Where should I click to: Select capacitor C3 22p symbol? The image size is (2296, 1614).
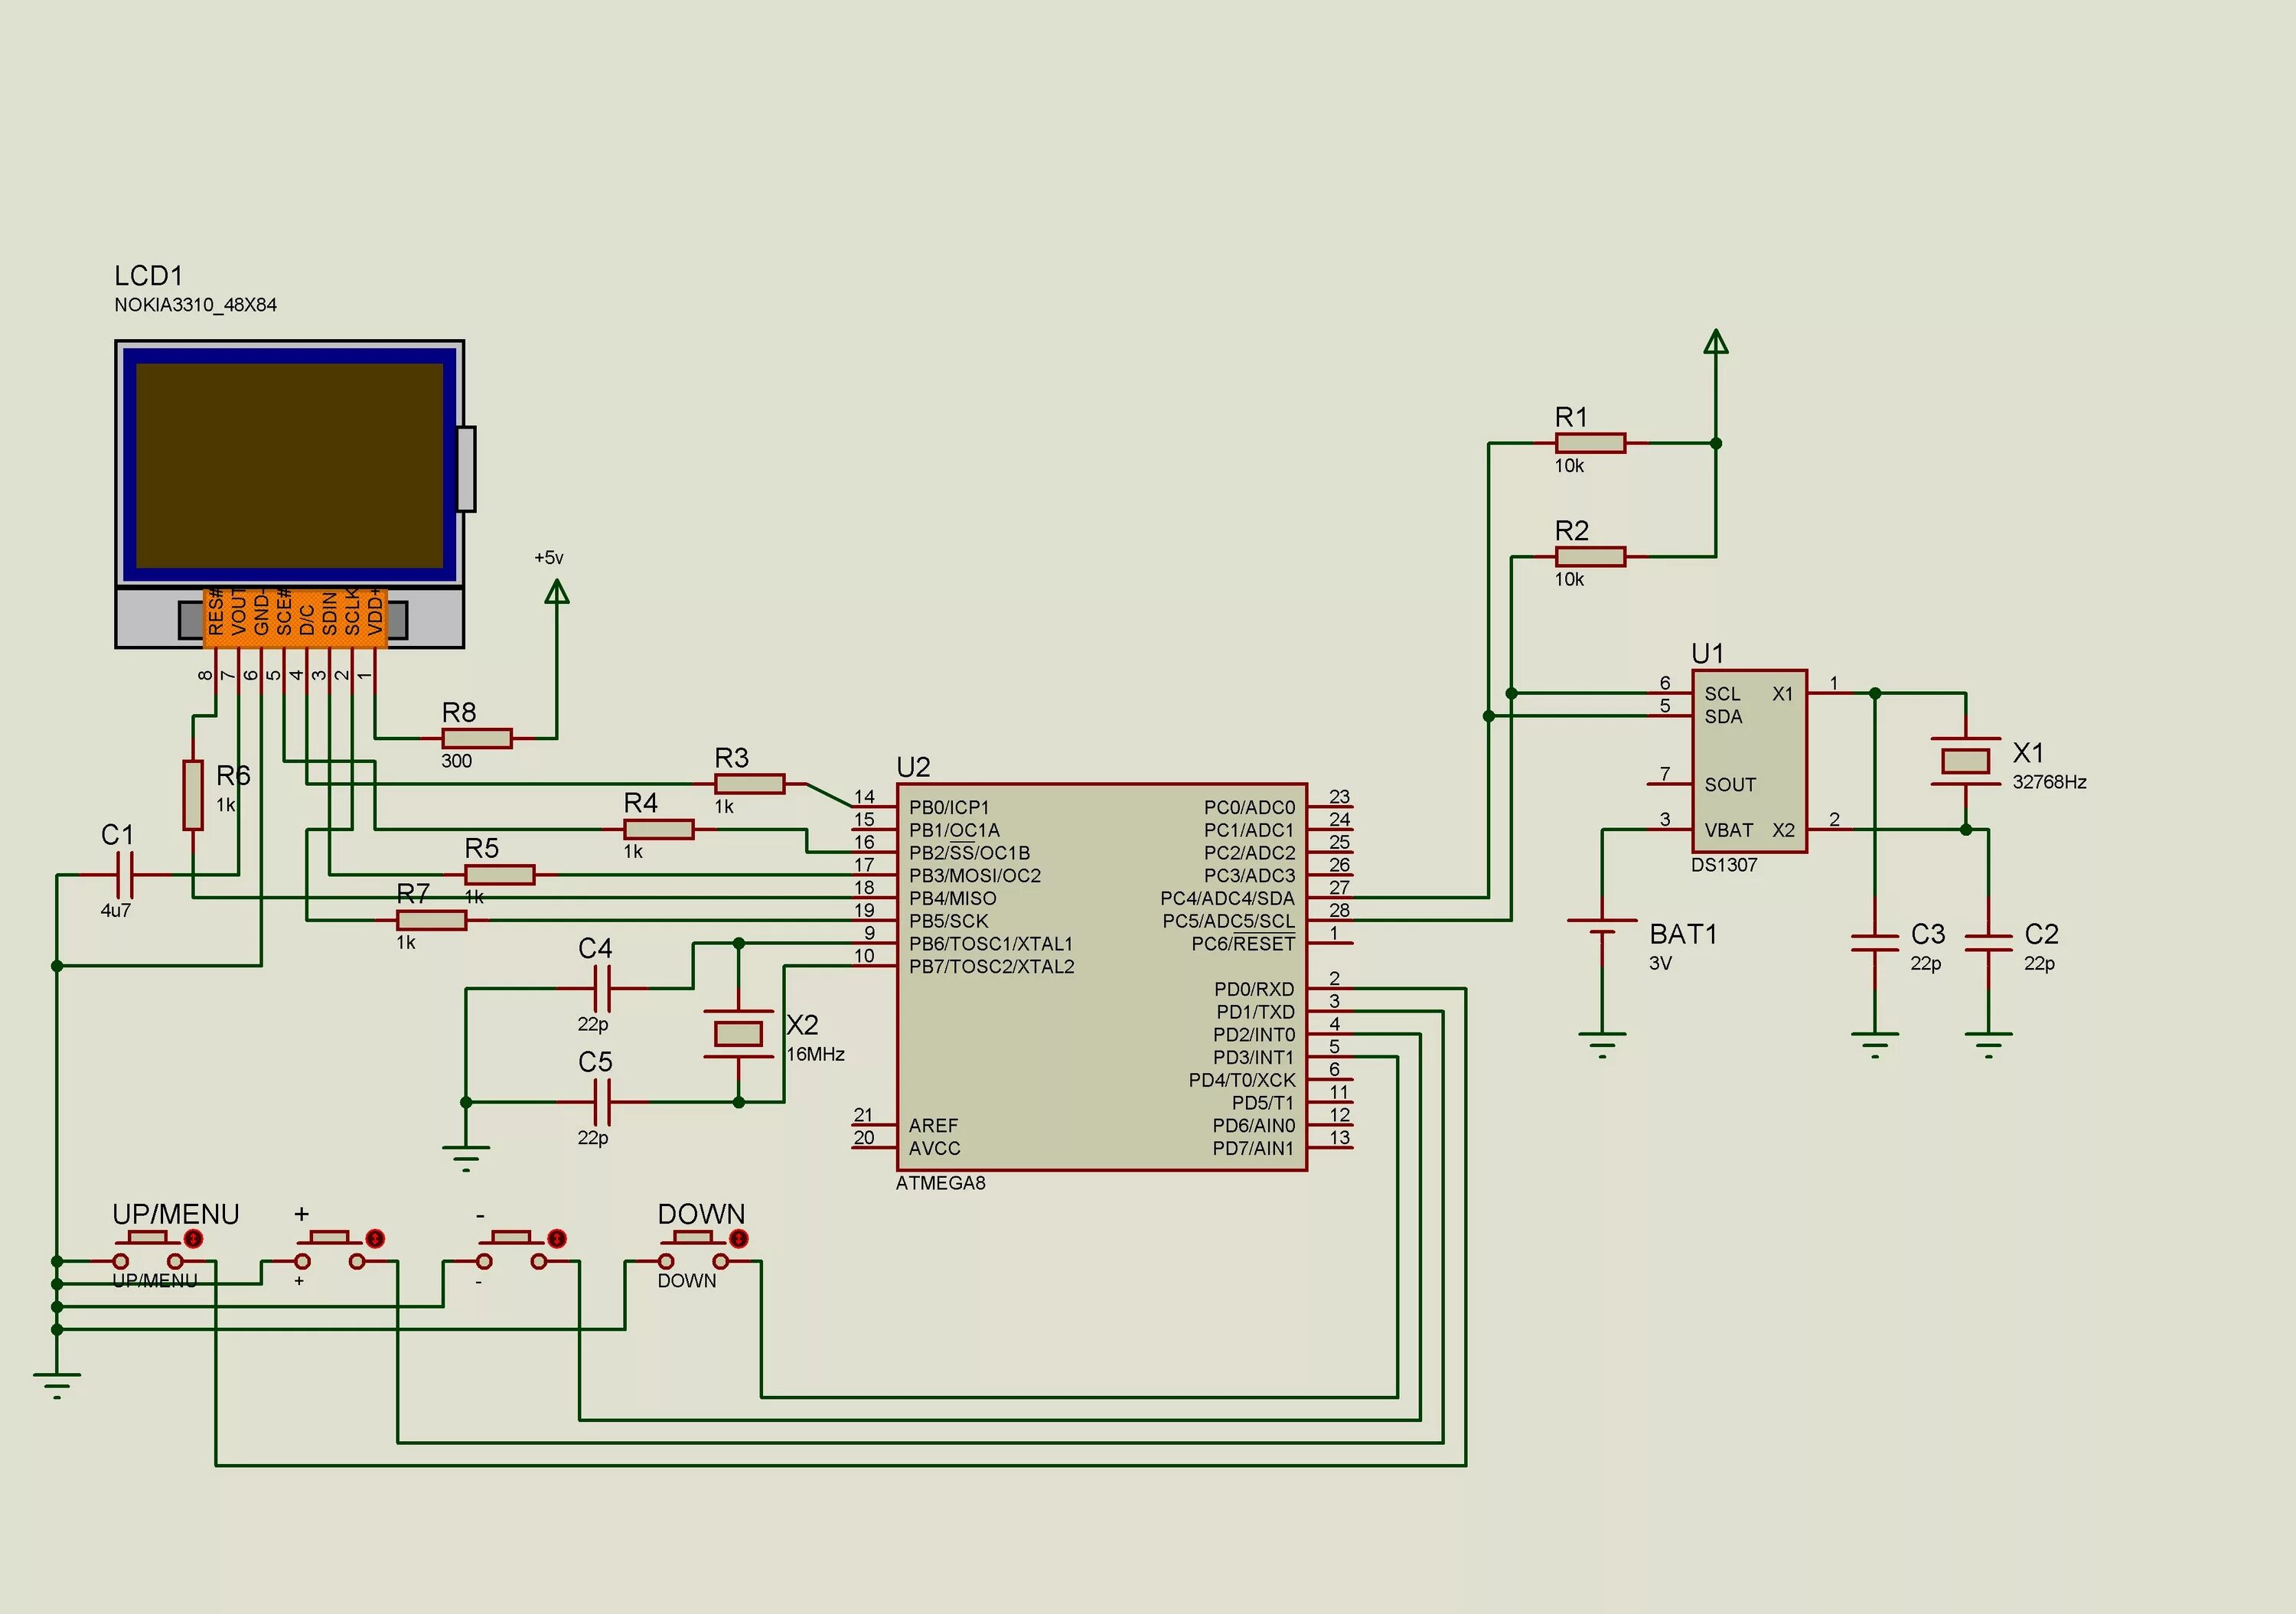click(x=1875, y=943)
